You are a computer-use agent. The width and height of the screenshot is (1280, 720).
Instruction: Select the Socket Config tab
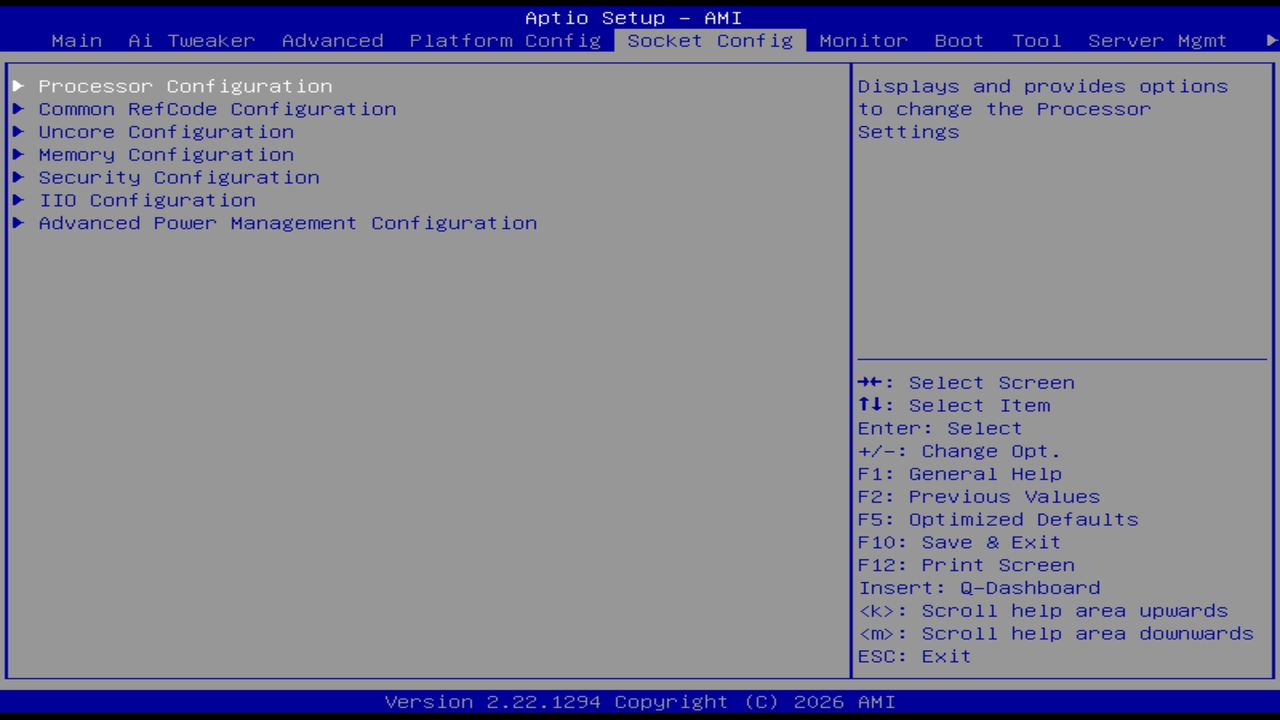710,41
